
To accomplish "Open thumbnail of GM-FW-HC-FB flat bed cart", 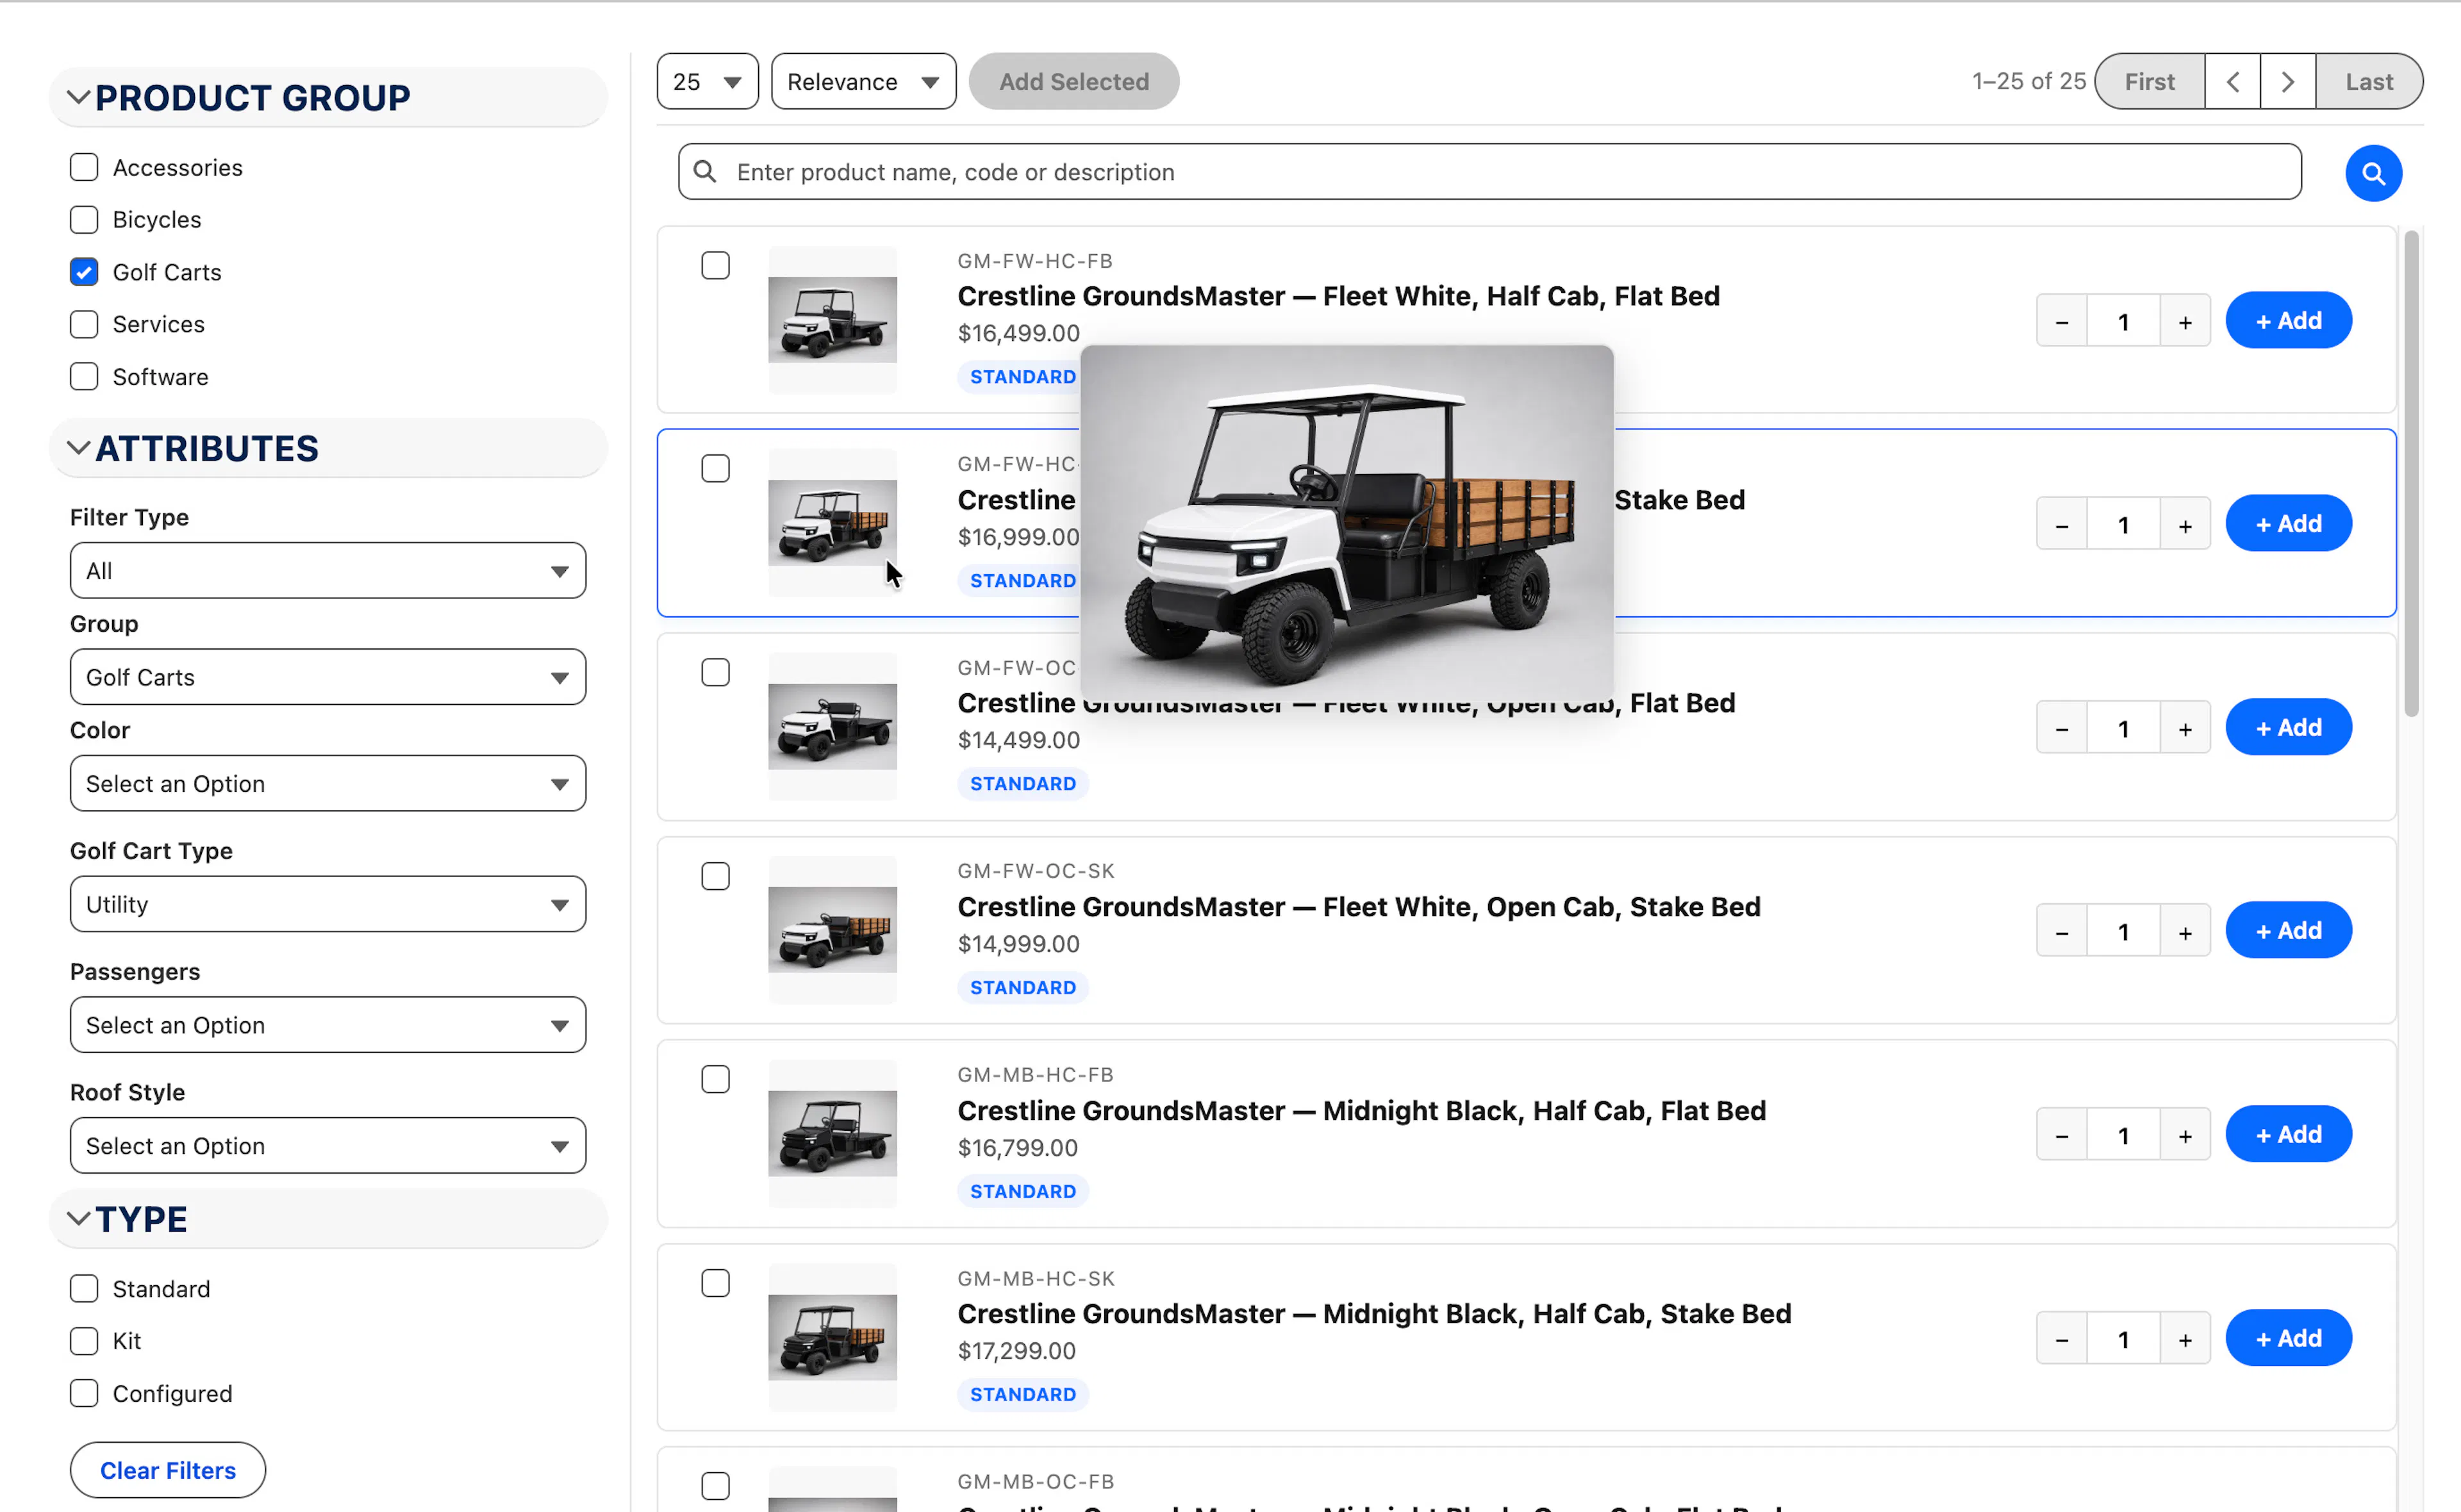I will coord(832,320).
